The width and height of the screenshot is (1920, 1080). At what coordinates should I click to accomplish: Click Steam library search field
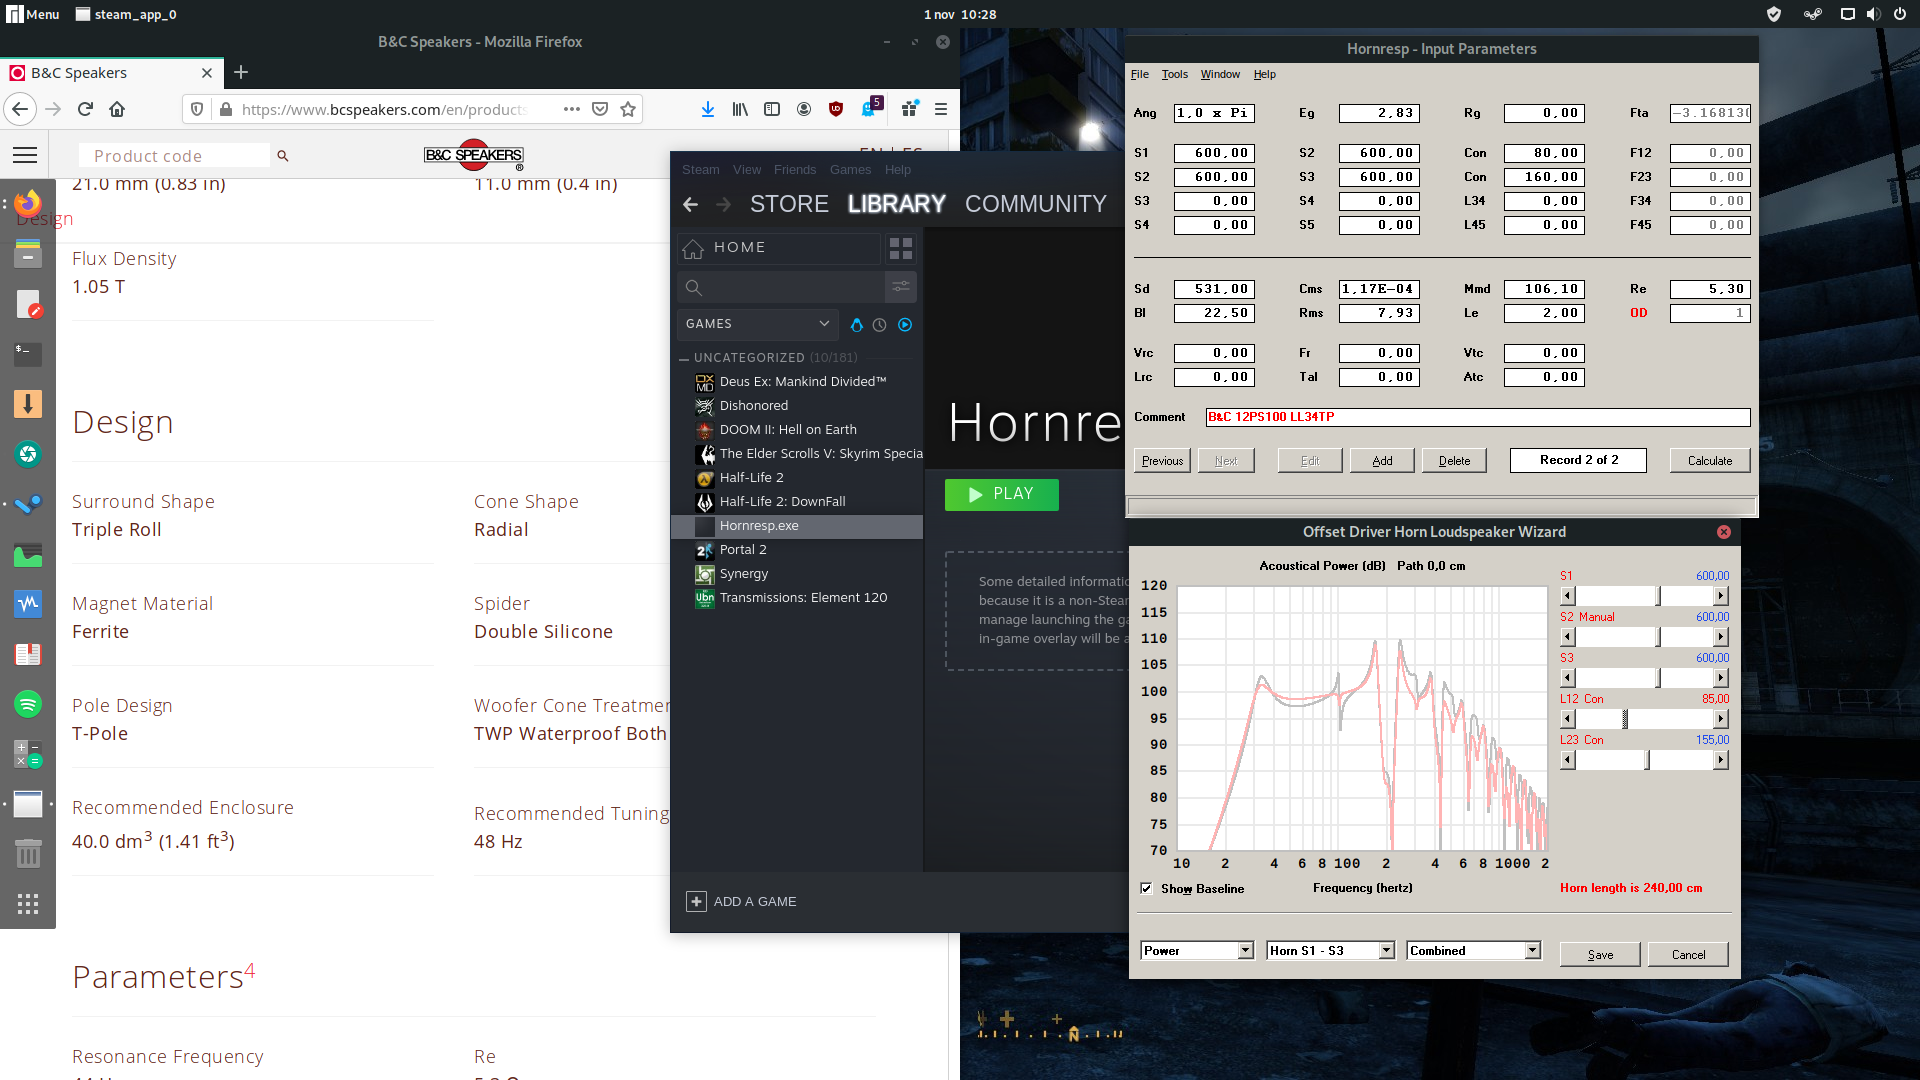(x=781, y=287)
